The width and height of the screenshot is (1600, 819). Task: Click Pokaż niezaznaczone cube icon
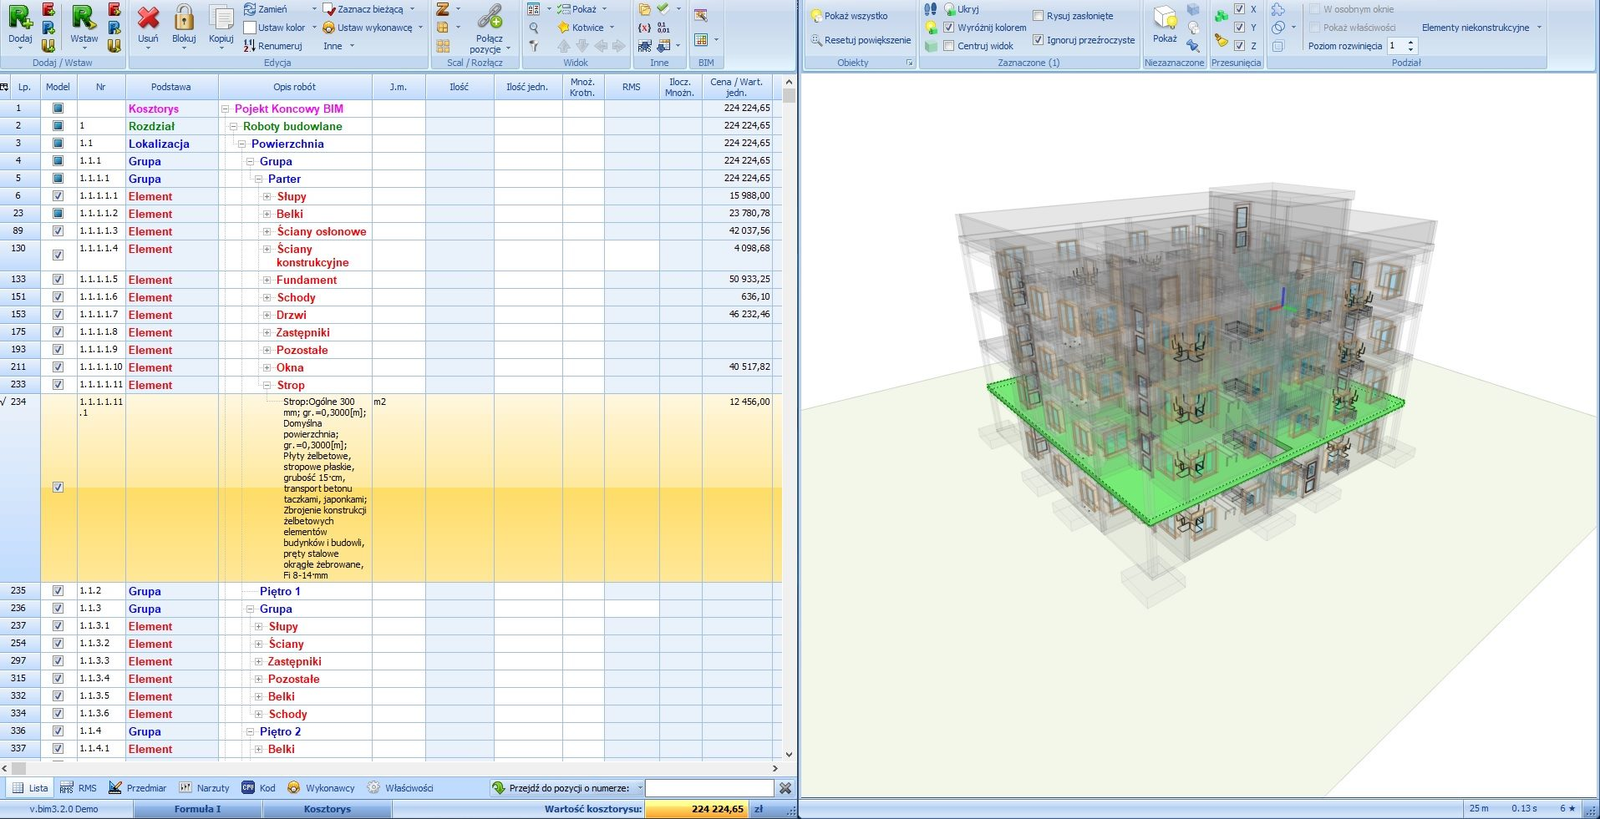(x=1164, y=18)
